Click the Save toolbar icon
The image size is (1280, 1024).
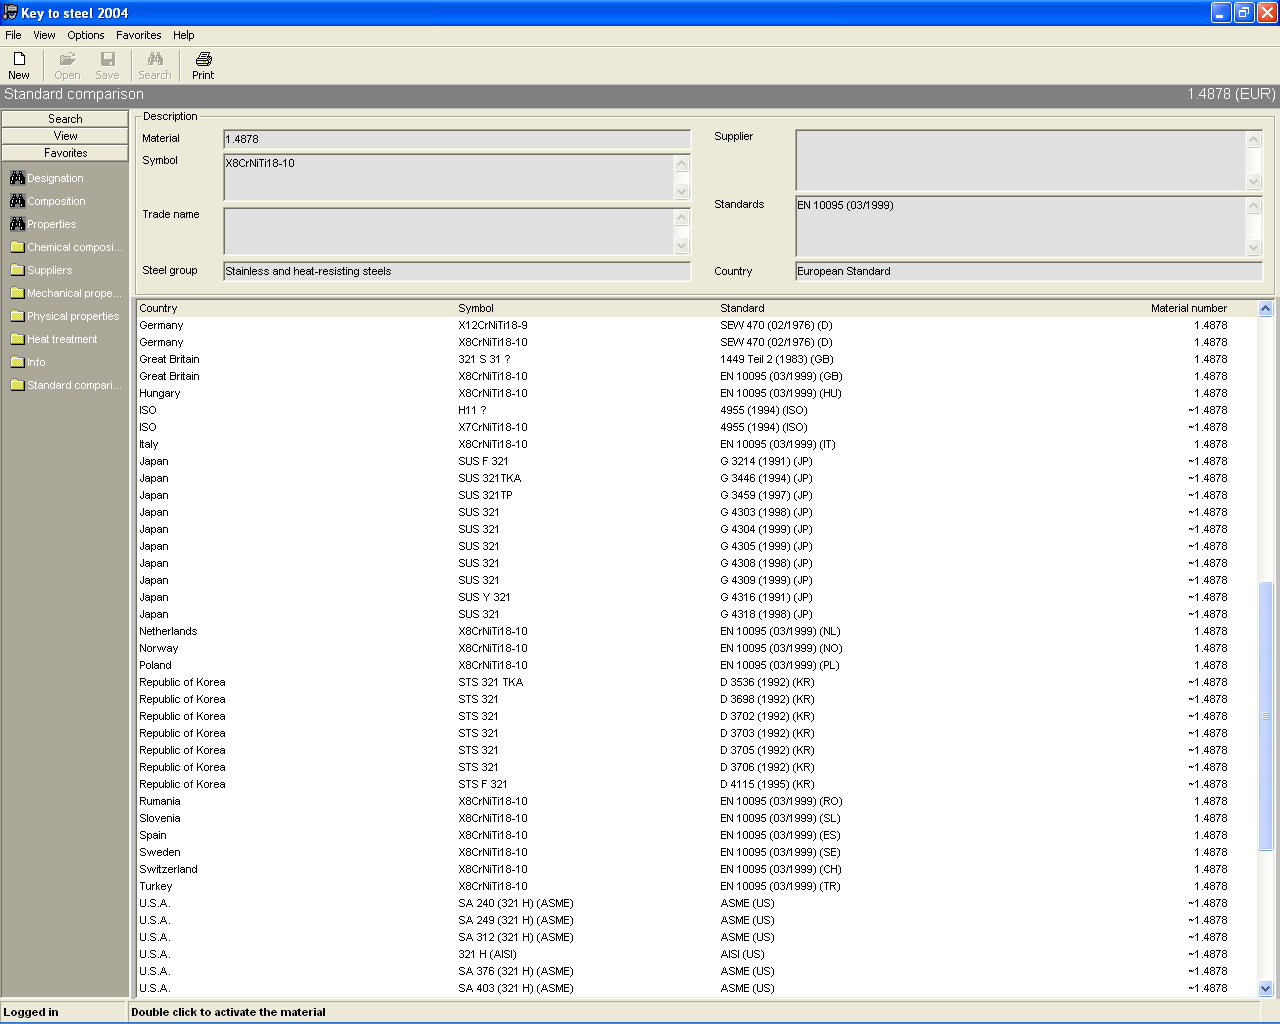(x=107, y=66)
